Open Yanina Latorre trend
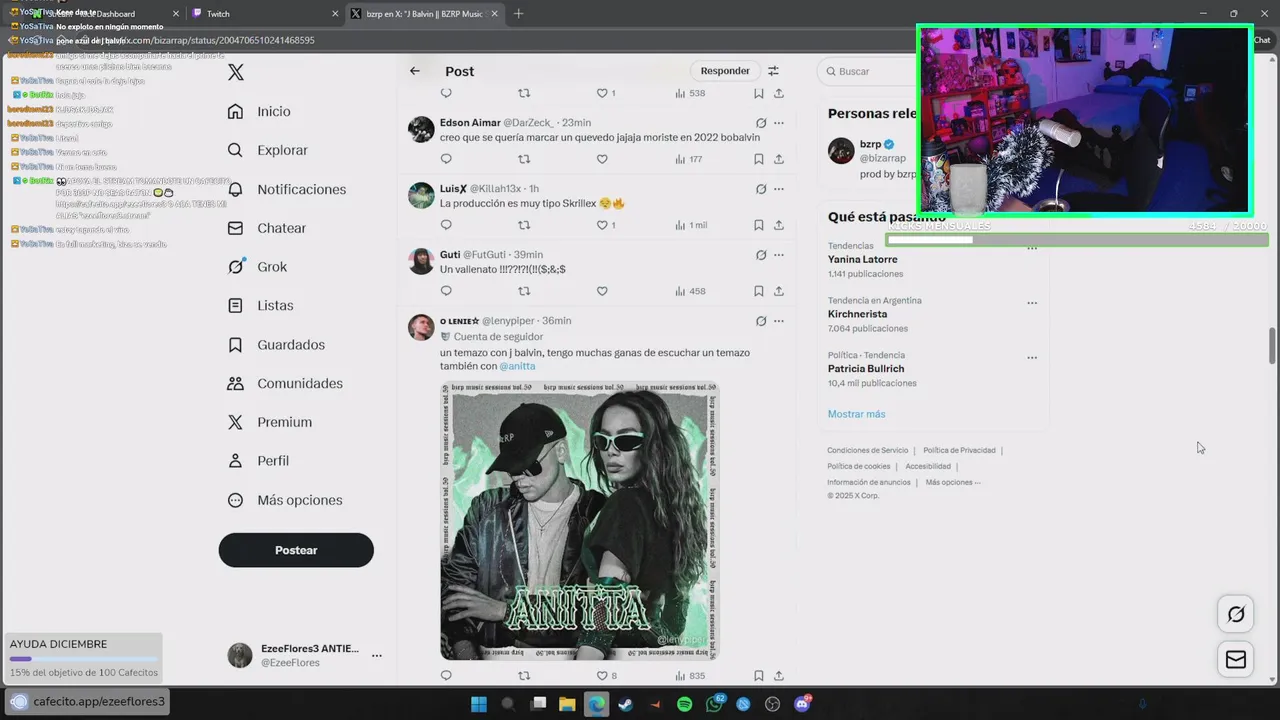This screenshot has width=1280, height=720. tap(863, 259)
